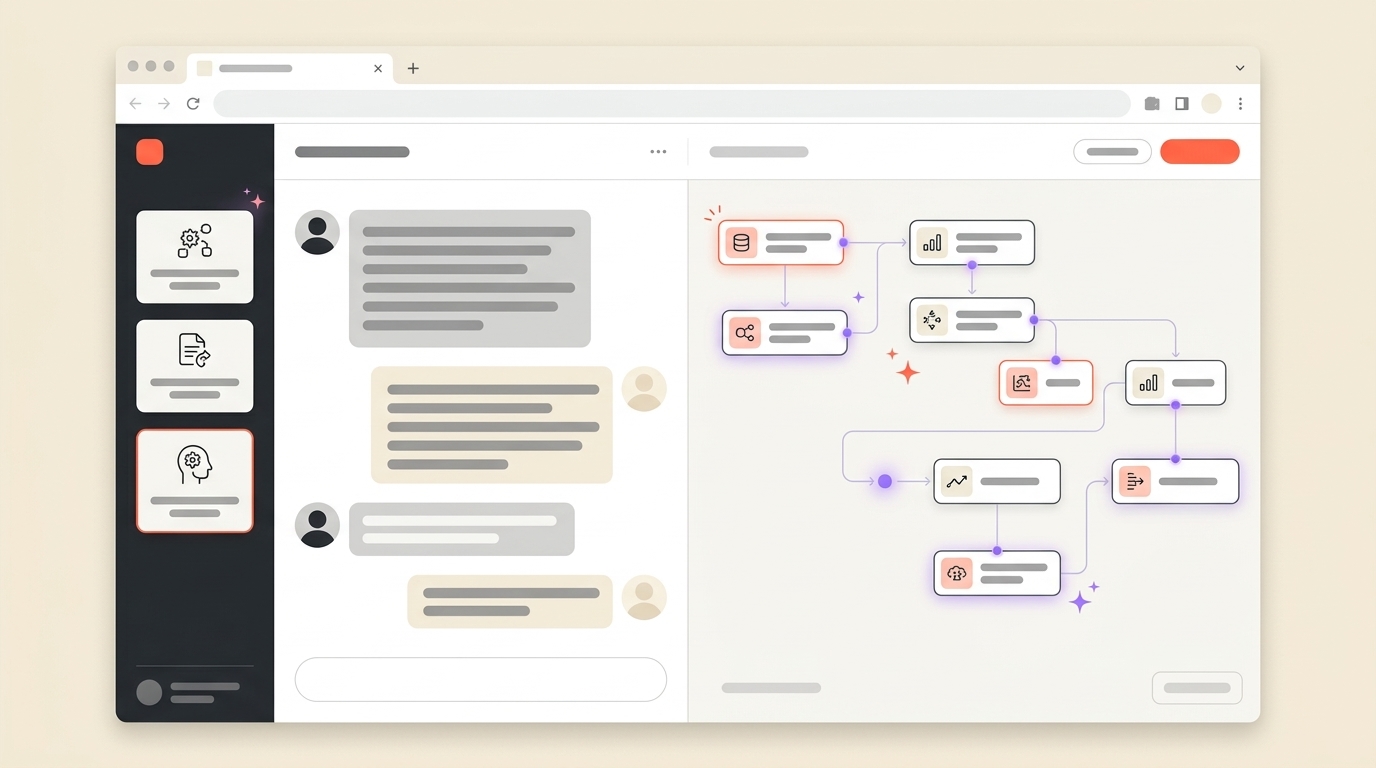Reload the page in the browser
1376x768 pixels.
click(x=193, y=104)
